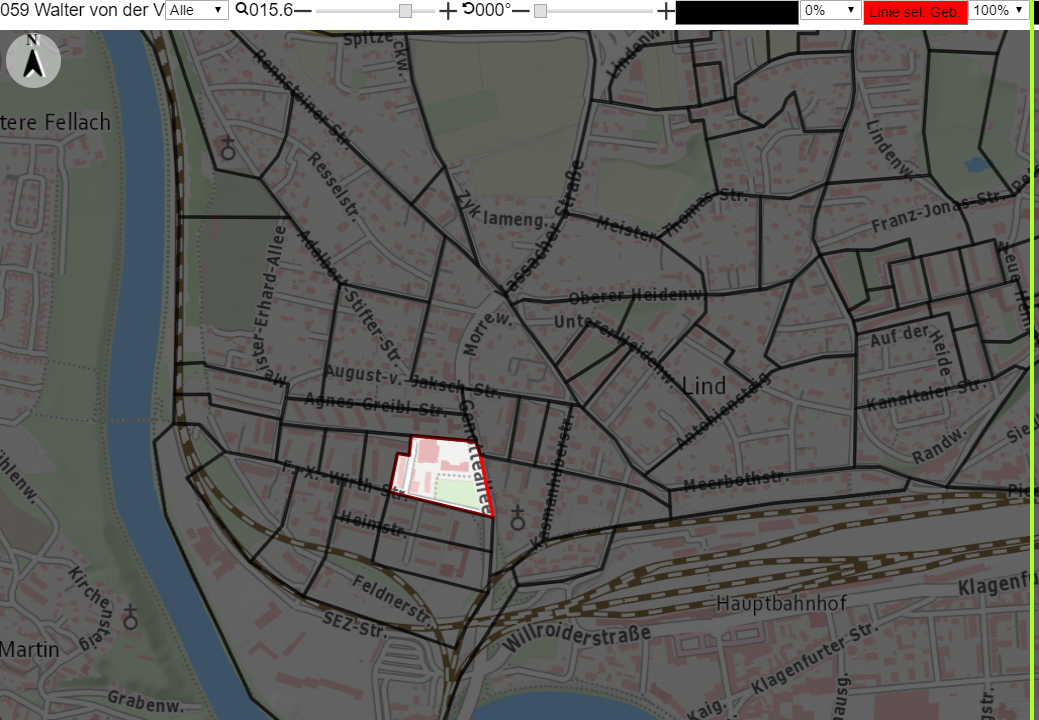Click the rotation reset arrow icon
This screenshot has height=720, width=1039.
tap(468, 9)
